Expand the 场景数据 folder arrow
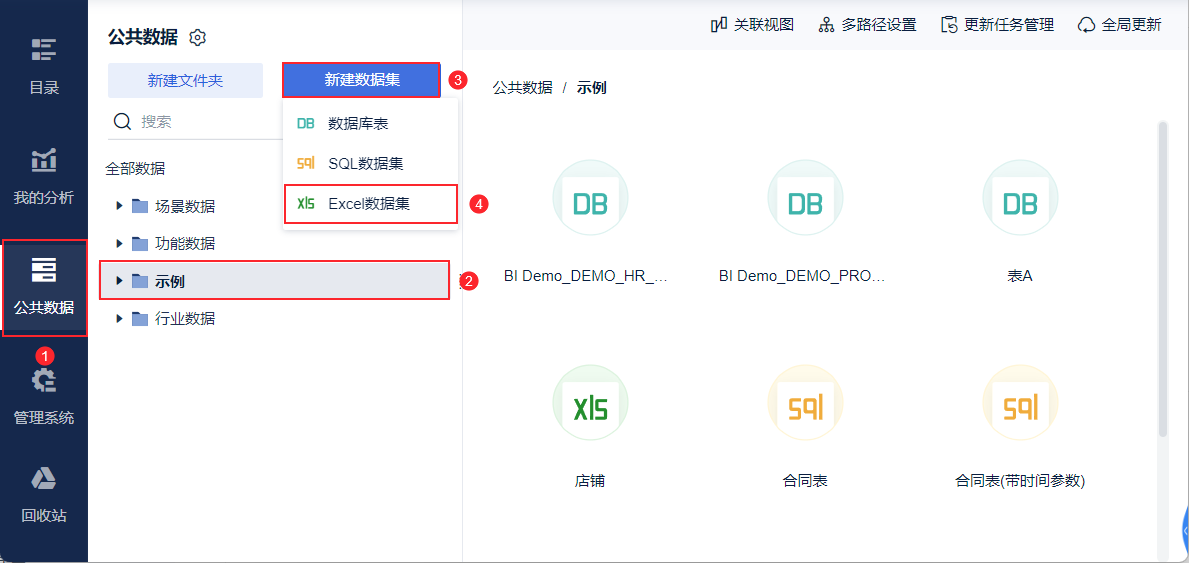 coord(120,206)
